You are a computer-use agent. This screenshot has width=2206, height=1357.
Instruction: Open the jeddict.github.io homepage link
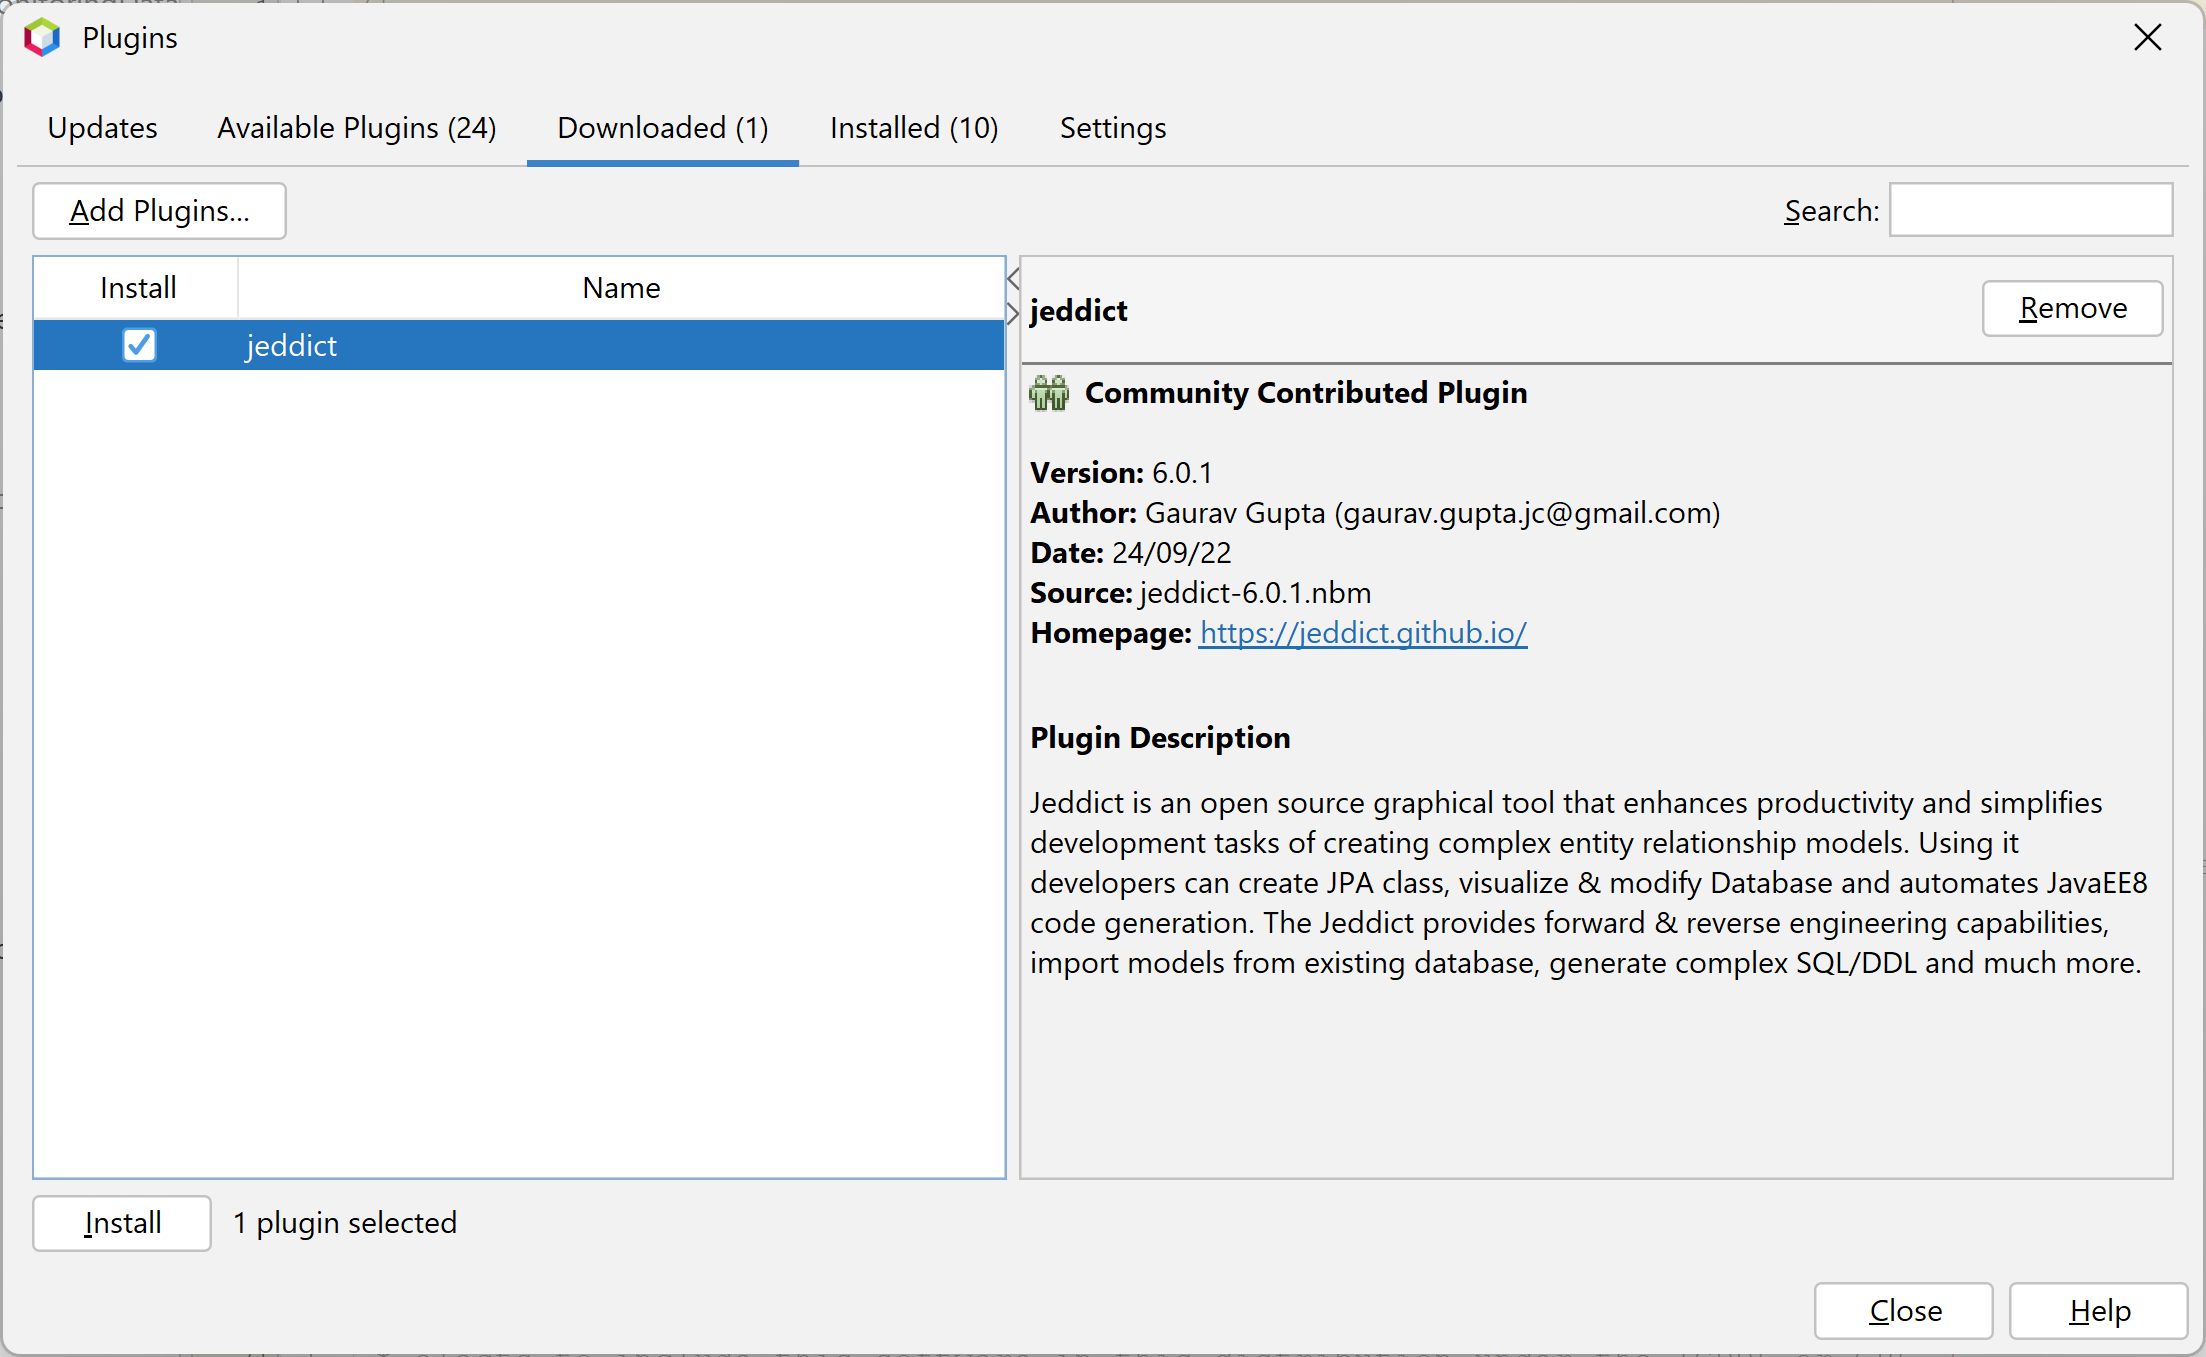pyautogui.click(x=1362, y=633)
